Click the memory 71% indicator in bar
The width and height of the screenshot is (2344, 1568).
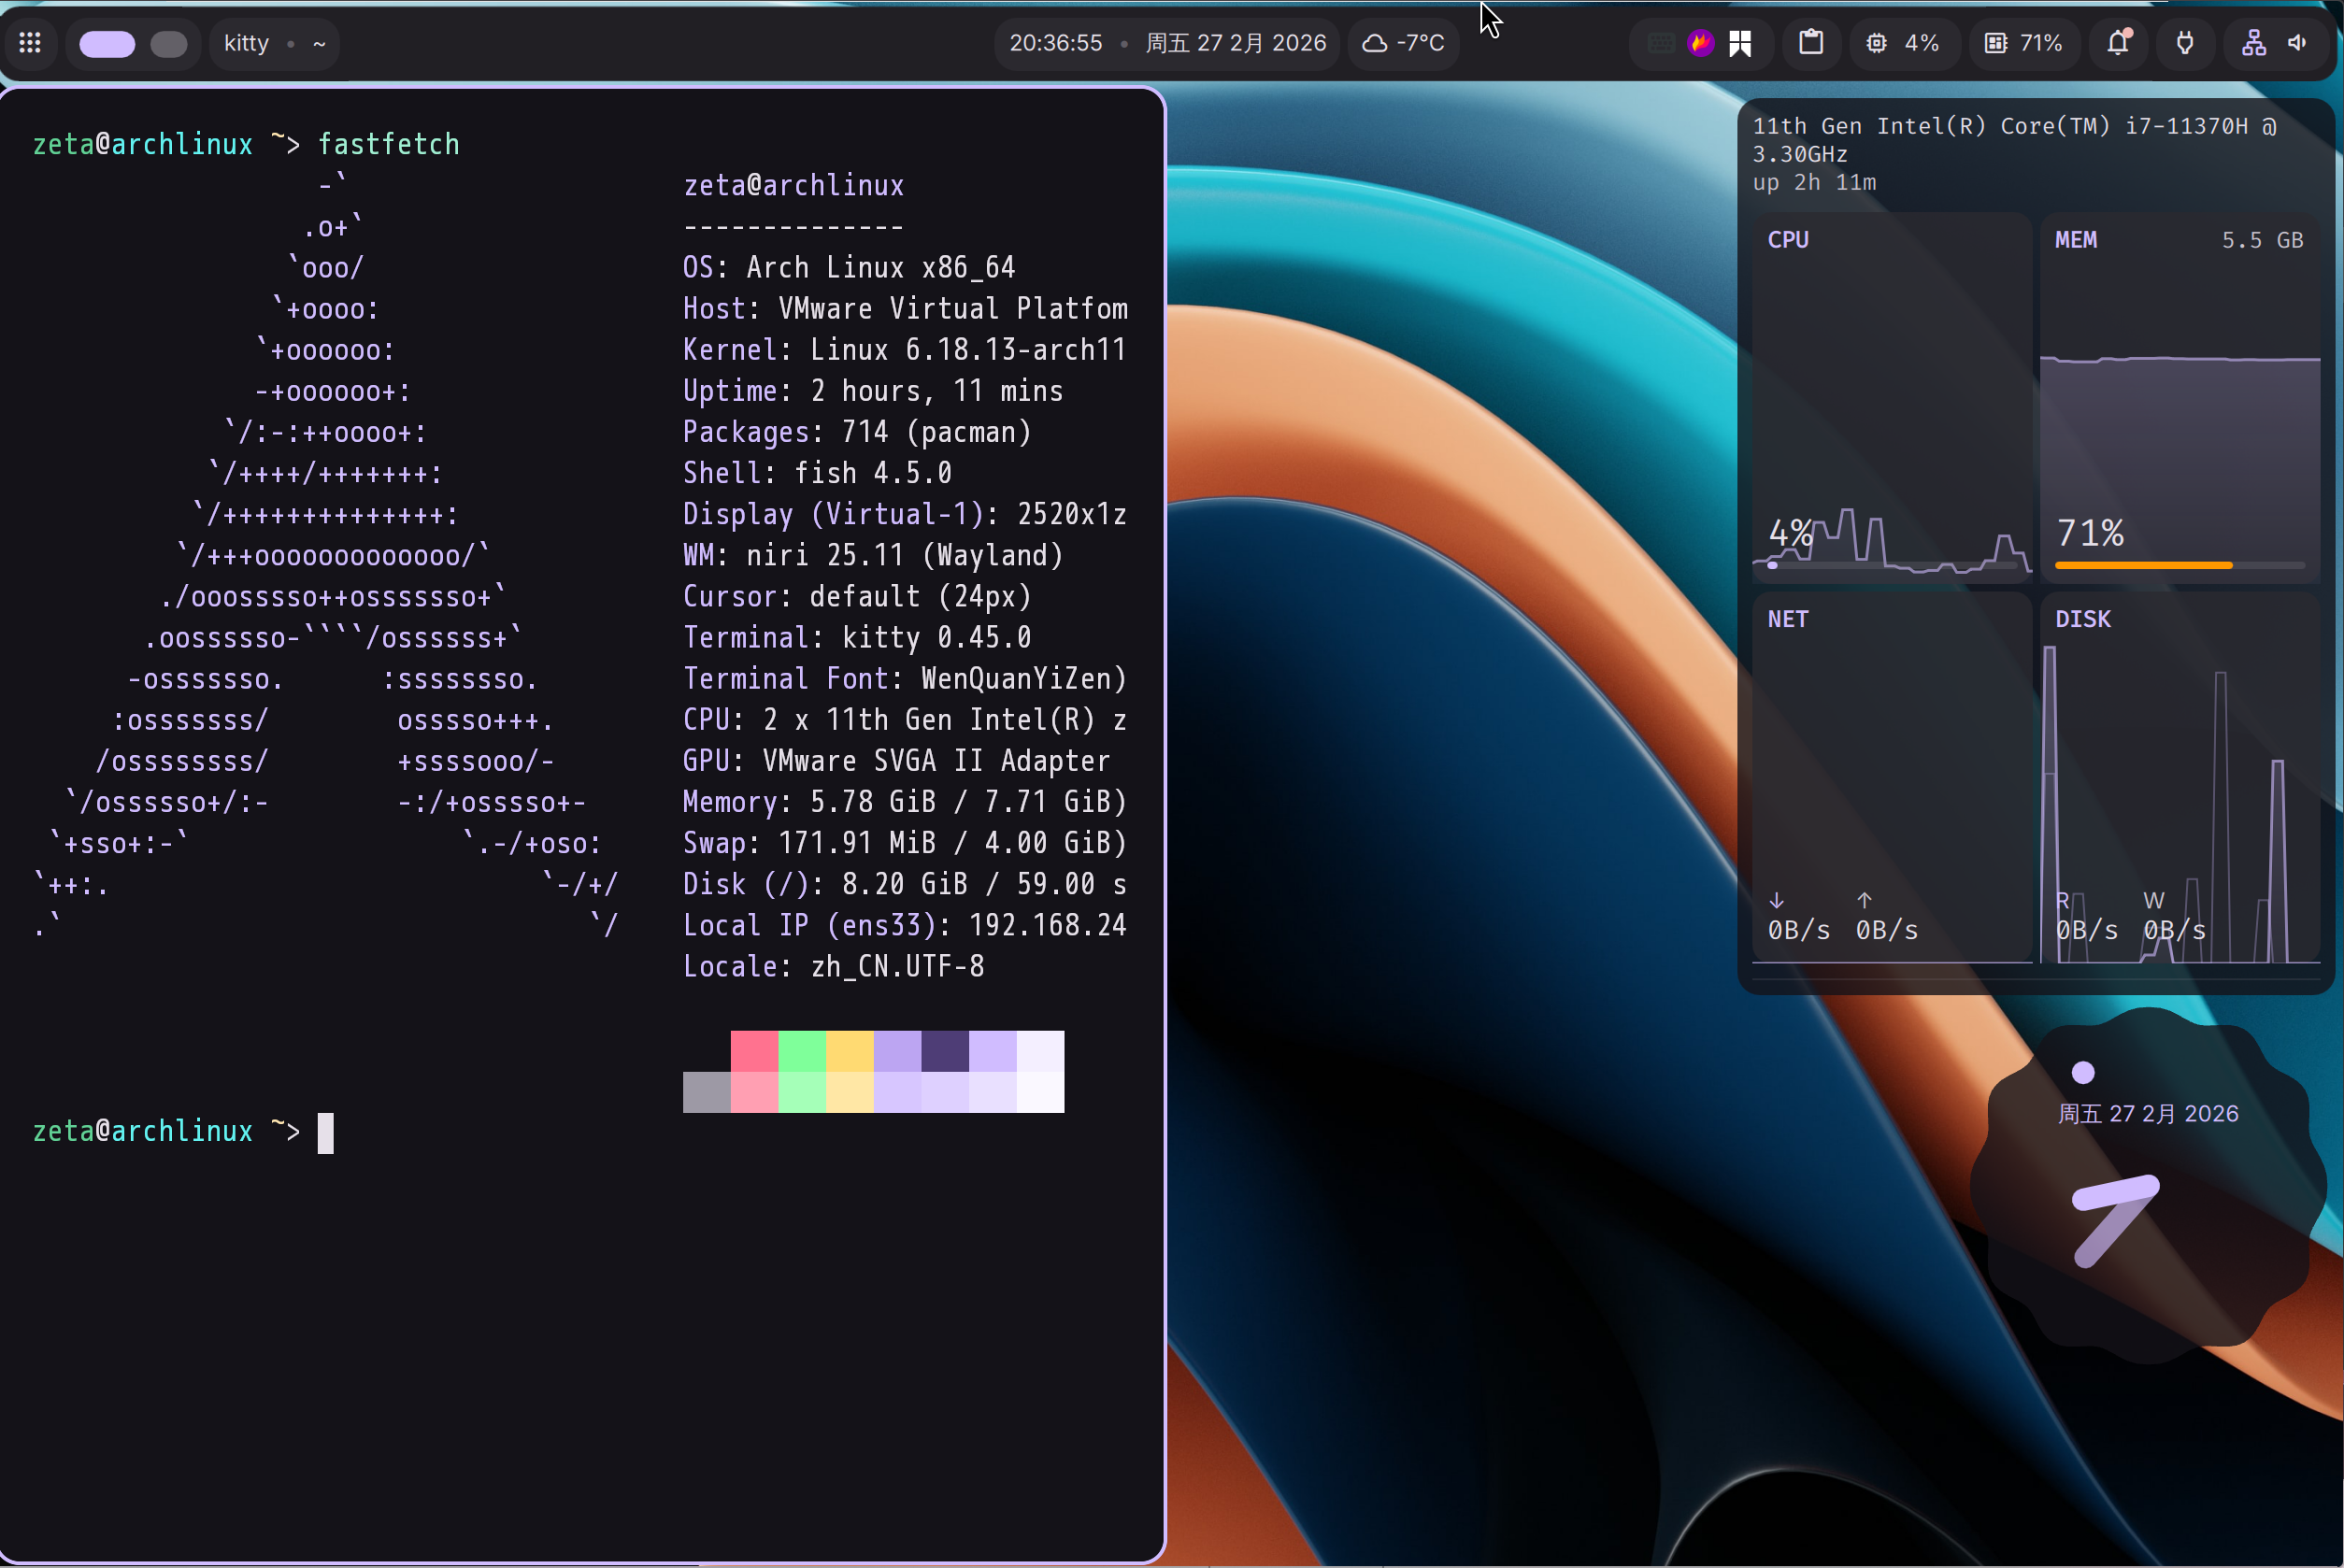2023,43
